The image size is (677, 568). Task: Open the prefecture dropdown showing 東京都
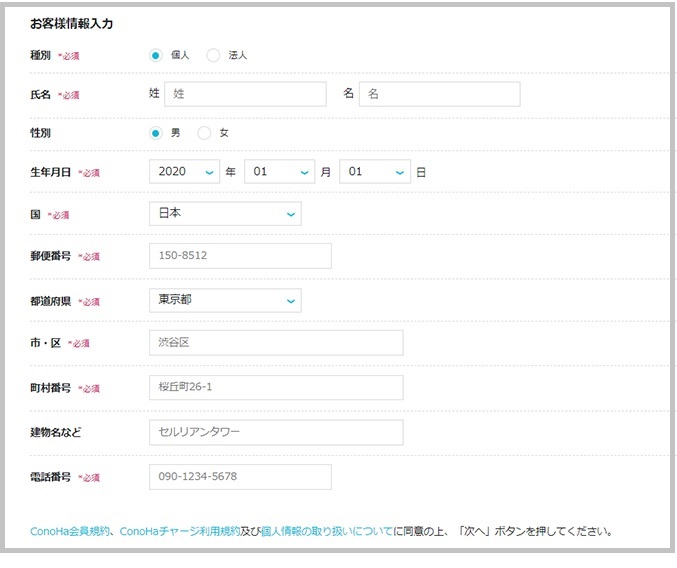click(225, 300)
